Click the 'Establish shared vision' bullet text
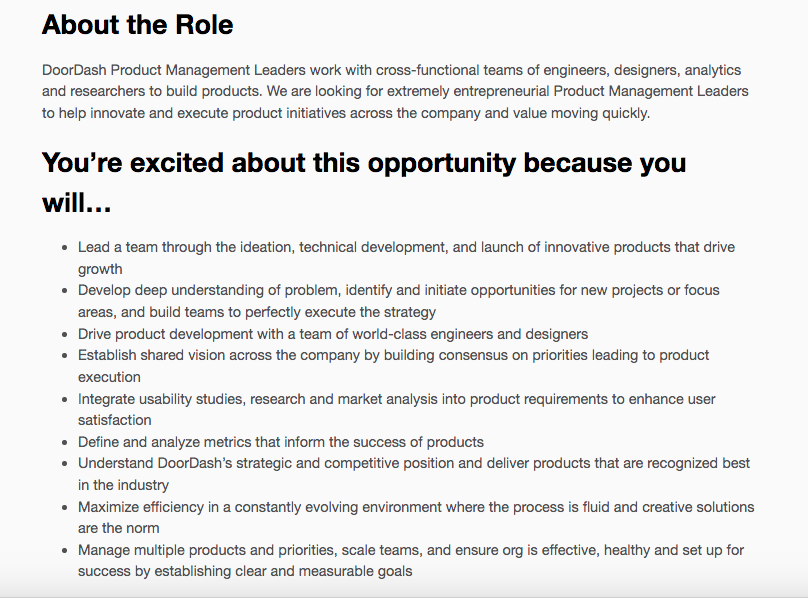Image resolution: width=808 pixels, height=598 pixels. 393,366
